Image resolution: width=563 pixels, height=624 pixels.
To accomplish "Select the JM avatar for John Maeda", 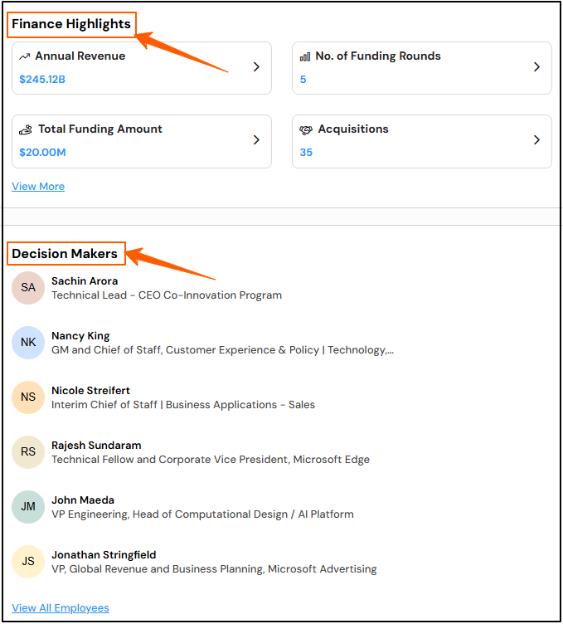I will pyautogui.click(x=28, y=507).
